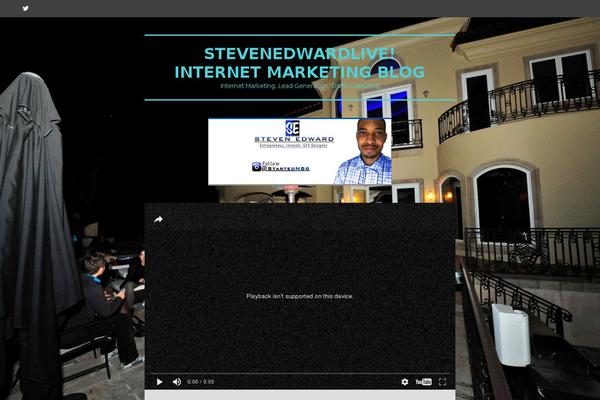Click the 0:00 / 0:00 time display
This screenshot has width=600, height=400.
click(200, 382)
